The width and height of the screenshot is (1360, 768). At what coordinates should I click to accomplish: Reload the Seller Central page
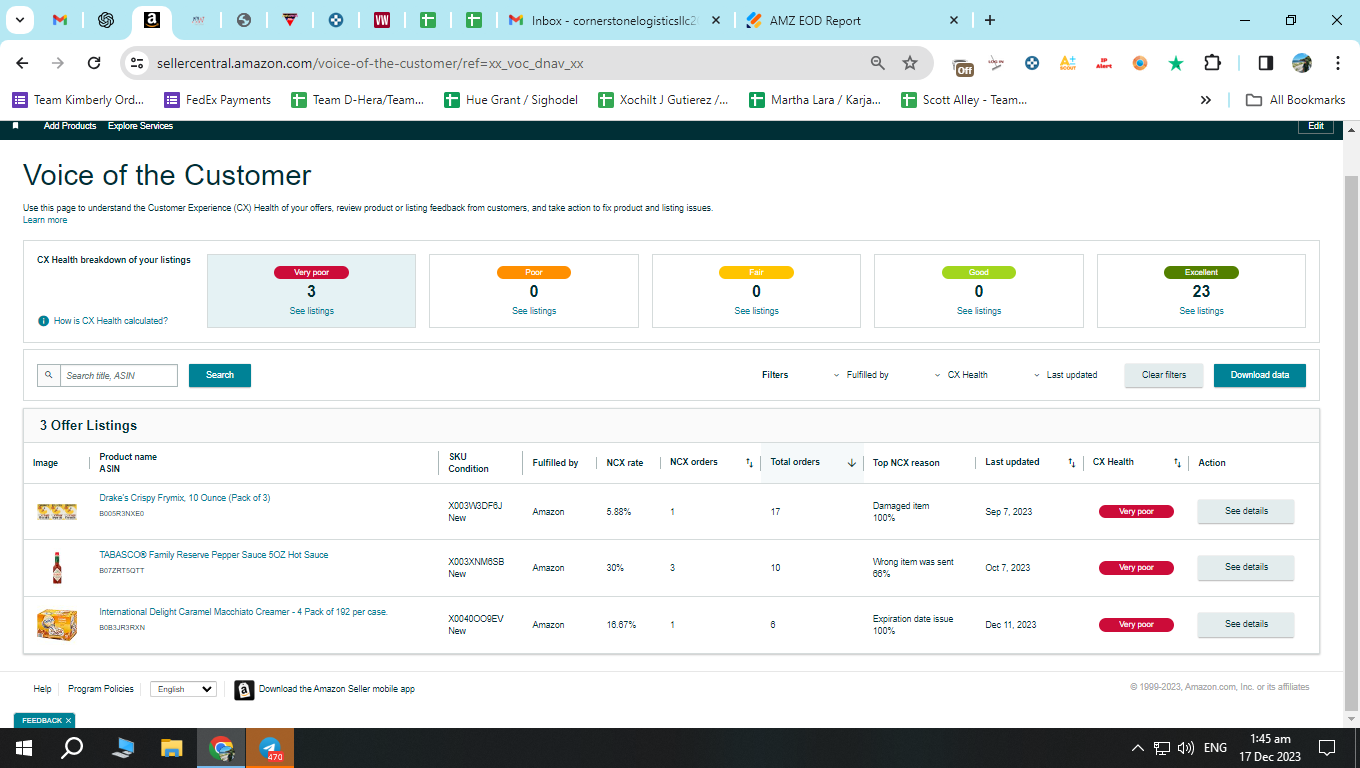click(x=94, y=63)
